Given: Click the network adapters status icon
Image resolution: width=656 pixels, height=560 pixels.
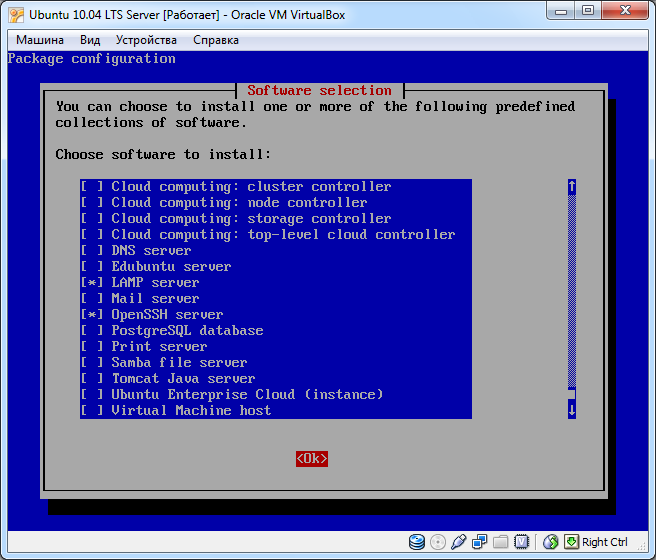Looking at the screenshot, I should tap(479, 542).
